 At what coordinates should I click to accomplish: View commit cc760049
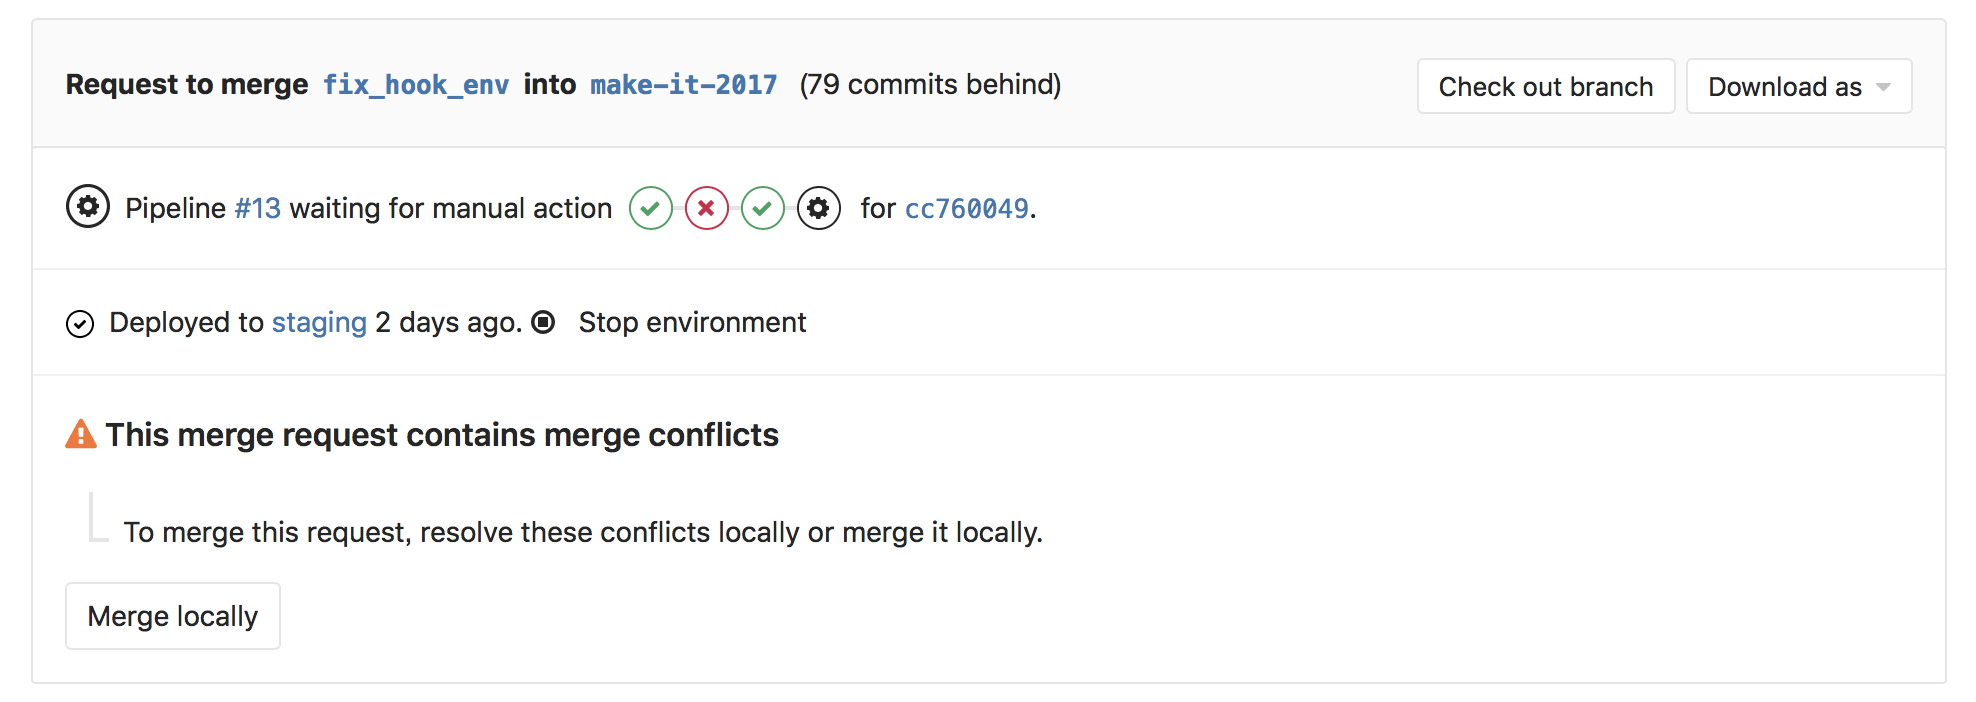coord(966,209)
